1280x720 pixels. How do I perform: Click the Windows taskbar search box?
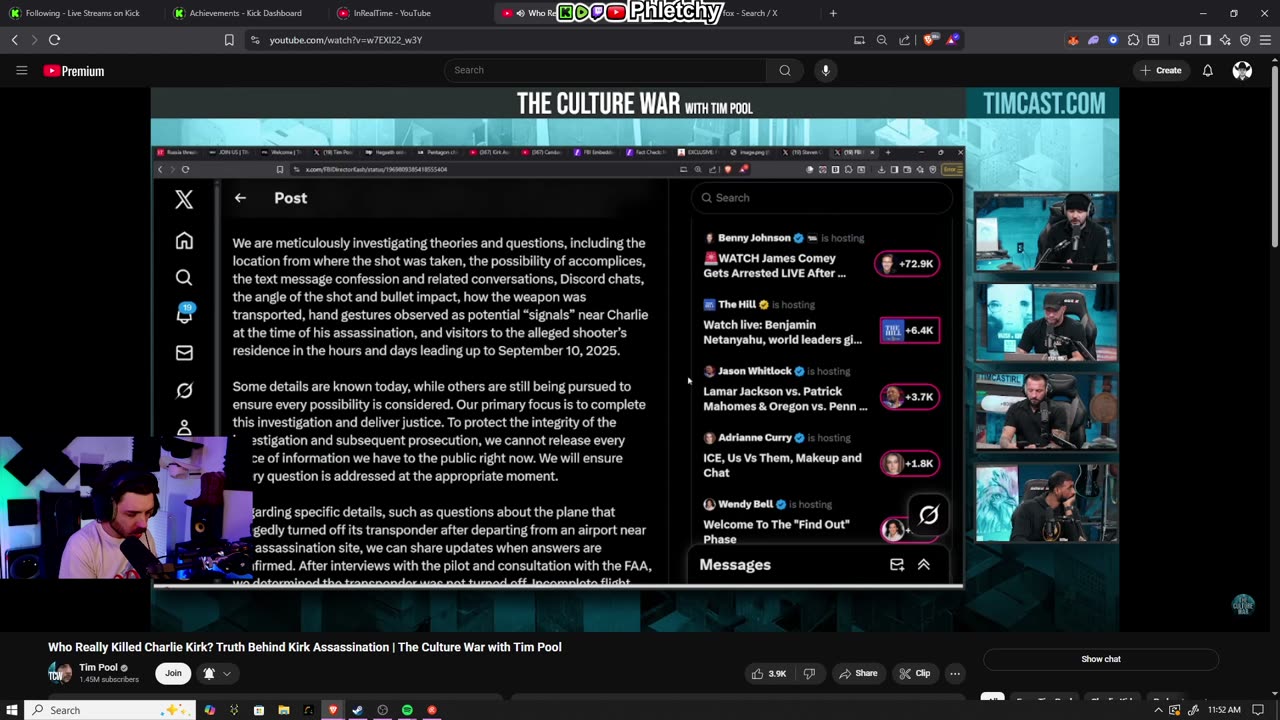pos(108,710)
